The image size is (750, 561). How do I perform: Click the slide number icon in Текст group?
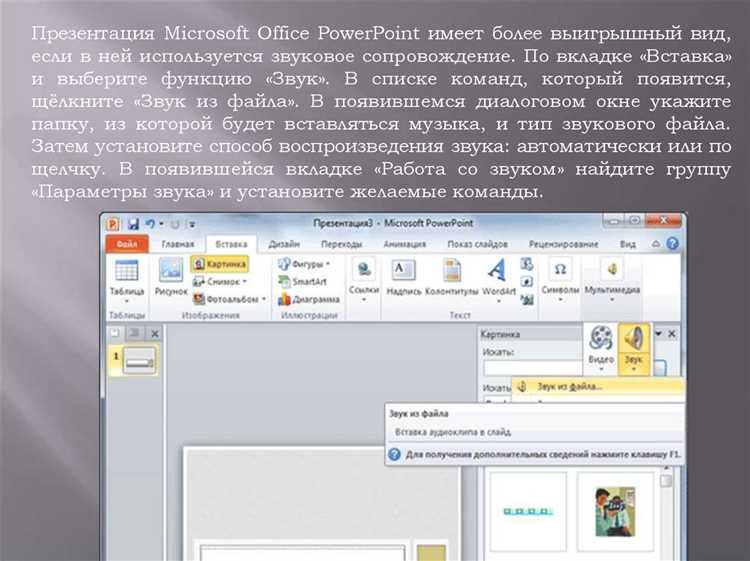coord(527,282)
